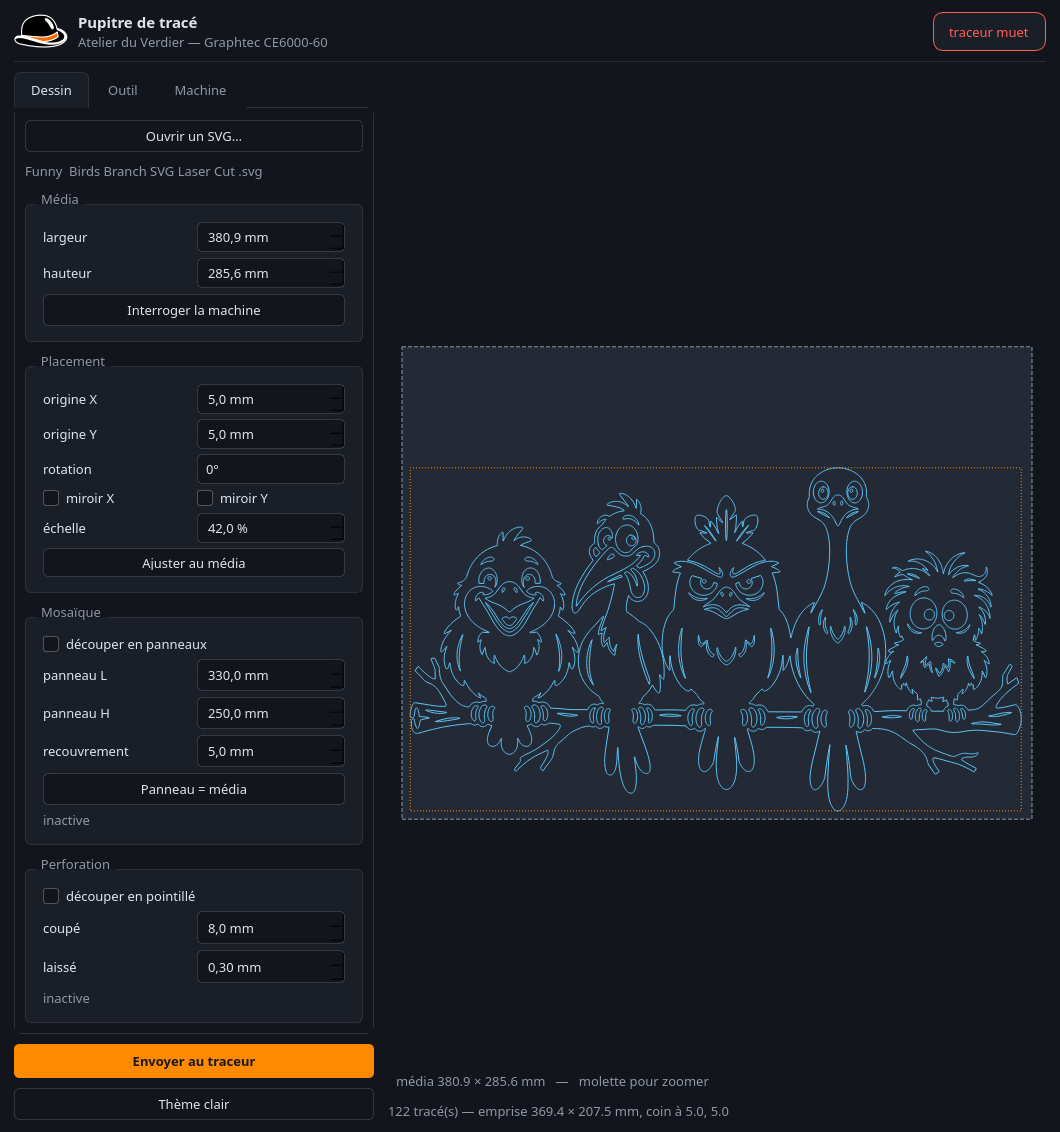Increase coupé with its up stepper
The width and height of the screenshot is (1060, 1132).
click(x=336, y=921)
